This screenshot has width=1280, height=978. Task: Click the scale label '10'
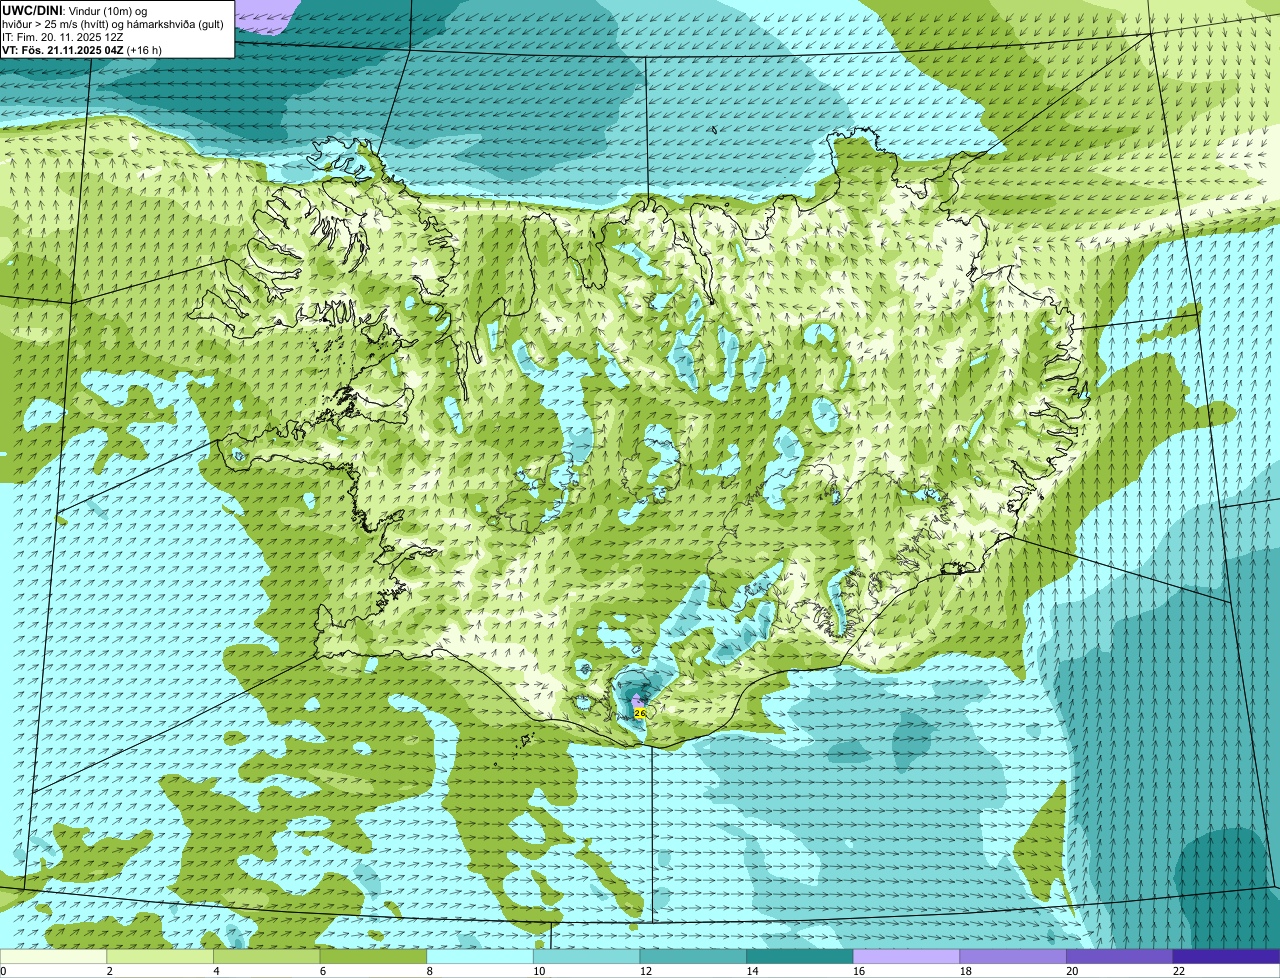pyautogui.click(x=539, y=971)
